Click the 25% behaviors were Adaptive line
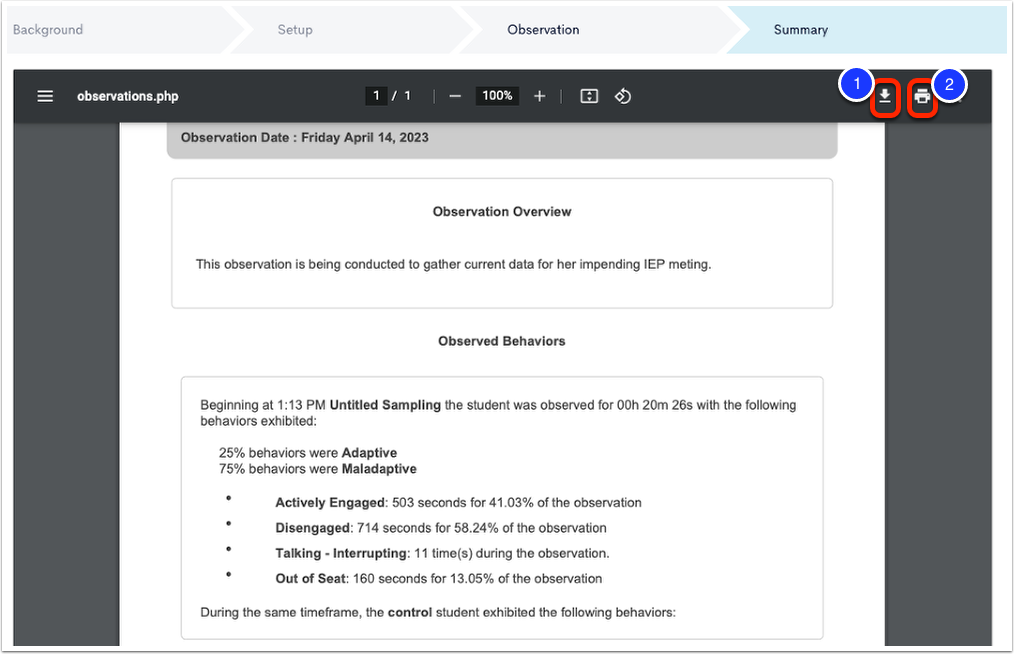This screenshot has height=654, width=1014. [308, 453]
